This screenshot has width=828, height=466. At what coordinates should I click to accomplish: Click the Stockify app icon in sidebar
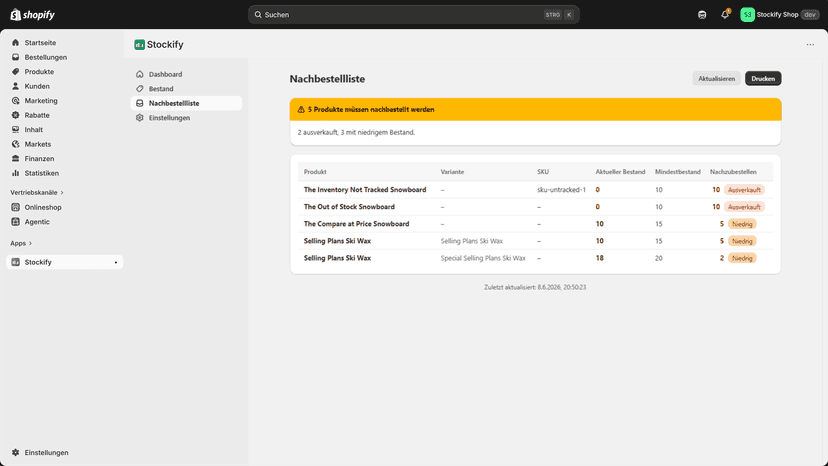pos(15,262)
